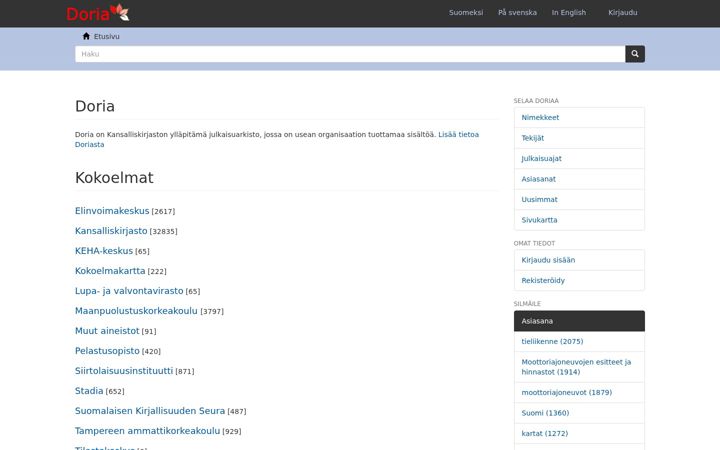Follow the Lisää tietoa Doriasta link

click(277, 139)
